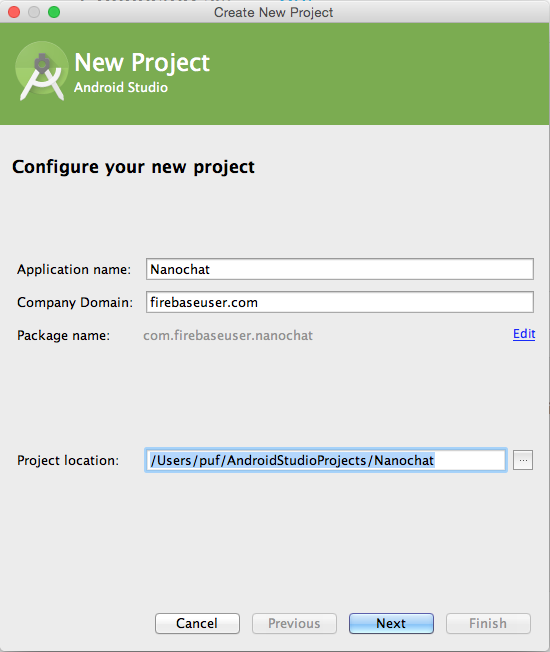Image resolution: width=550 pixels, height=652 pixels.
Task: Cancel the new project wizard
Action: (x=197, y=623)
